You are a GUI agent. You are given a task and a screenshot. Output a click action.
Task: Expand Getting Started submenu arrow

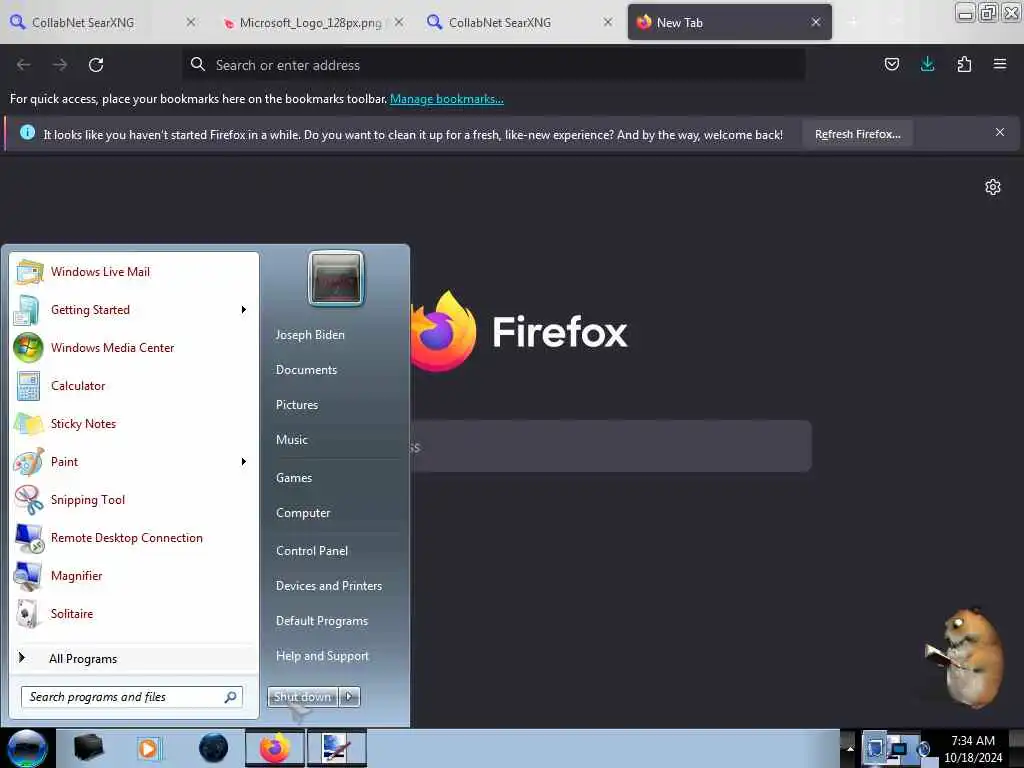tap(244, 310)
